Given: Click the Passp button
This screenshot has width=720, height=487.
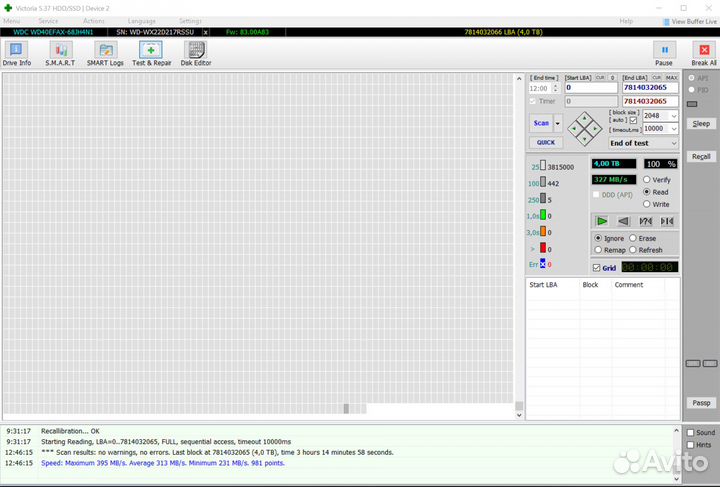Looking at the screenshot, I should pyautogui.click(x=701, y=403).
